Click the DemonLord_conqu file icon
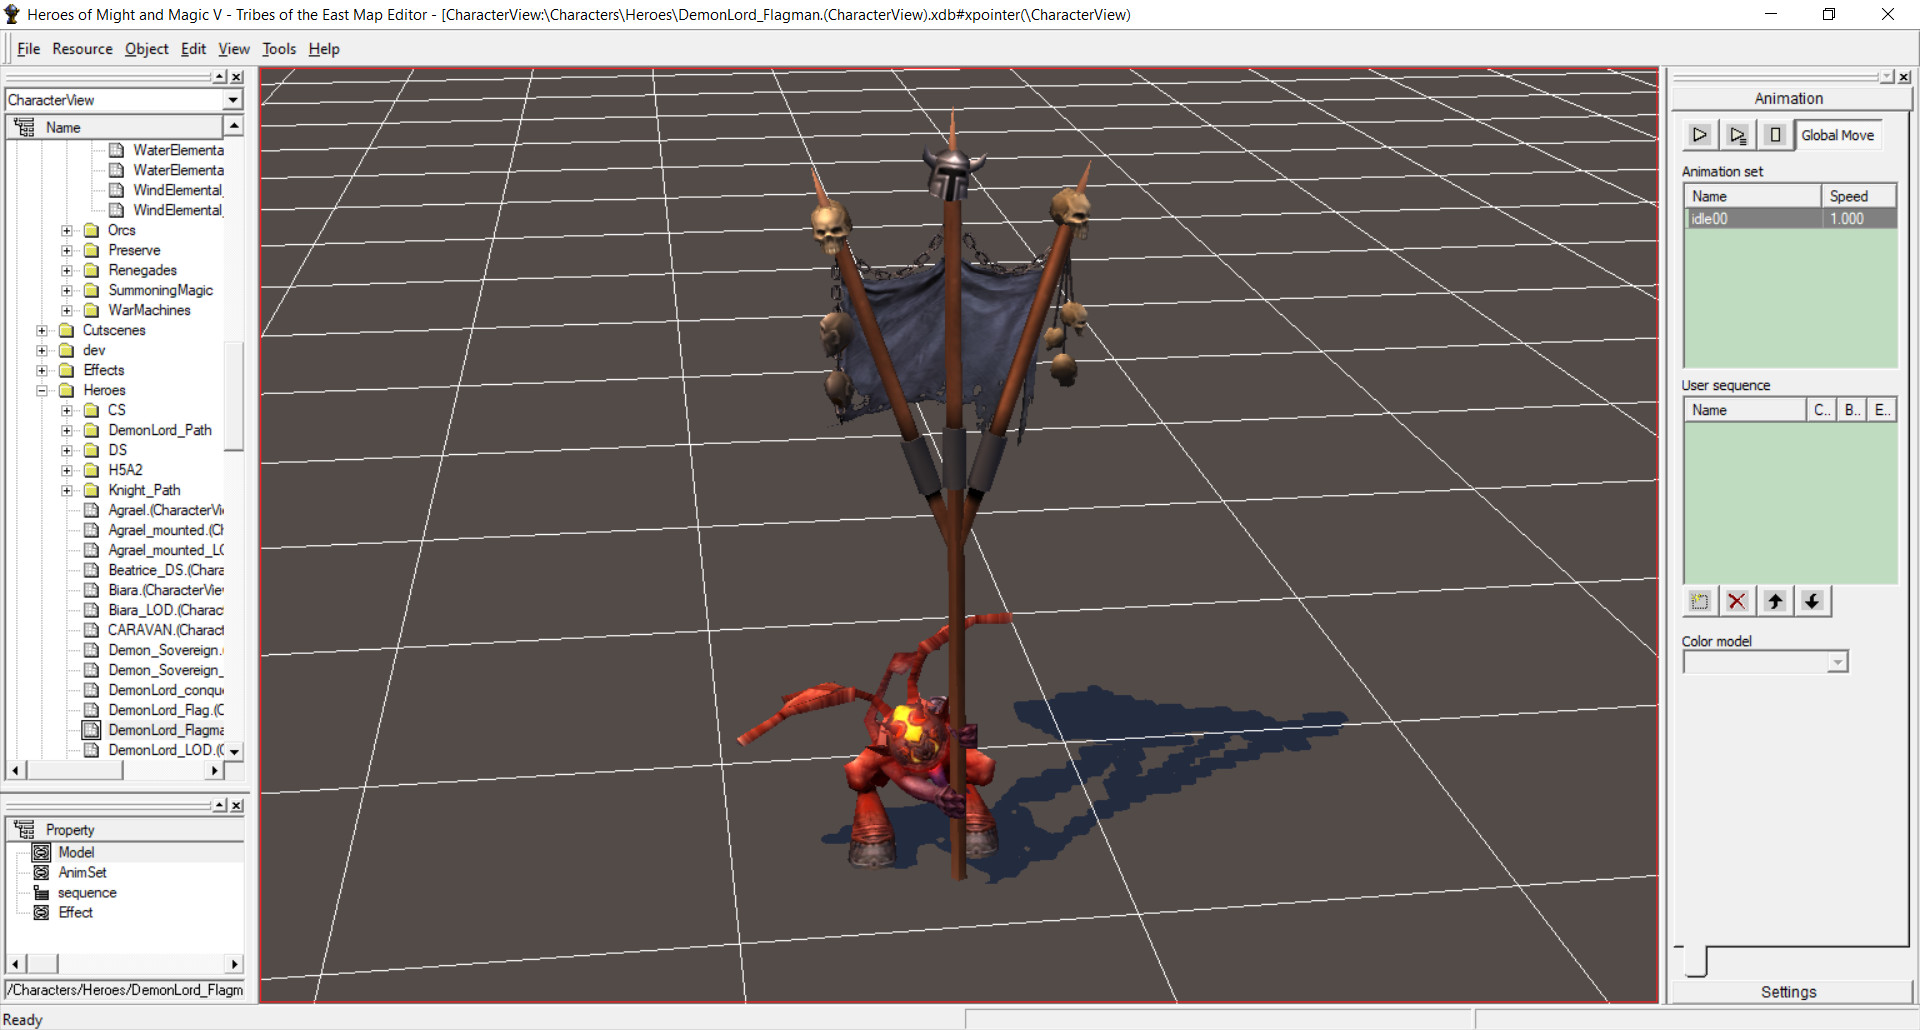 click(x=92, y=690)
